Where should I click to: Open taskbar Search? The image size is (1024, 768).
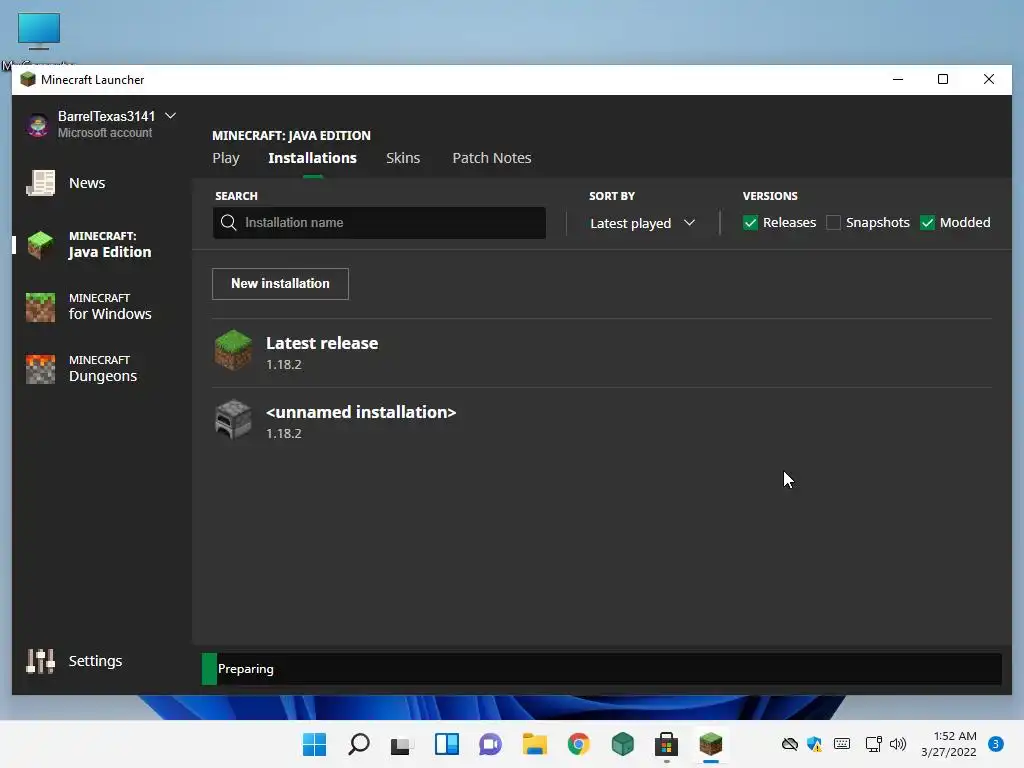(359, 744)
